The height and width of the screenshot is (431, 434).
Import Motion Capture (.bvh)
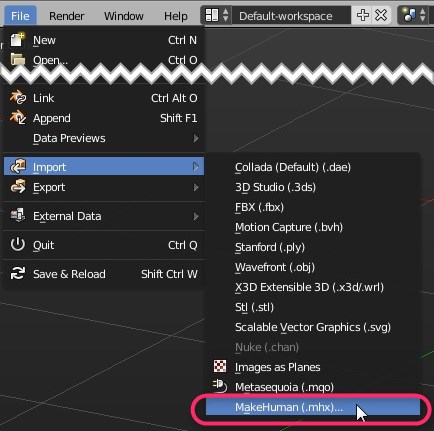click(313, 227)
